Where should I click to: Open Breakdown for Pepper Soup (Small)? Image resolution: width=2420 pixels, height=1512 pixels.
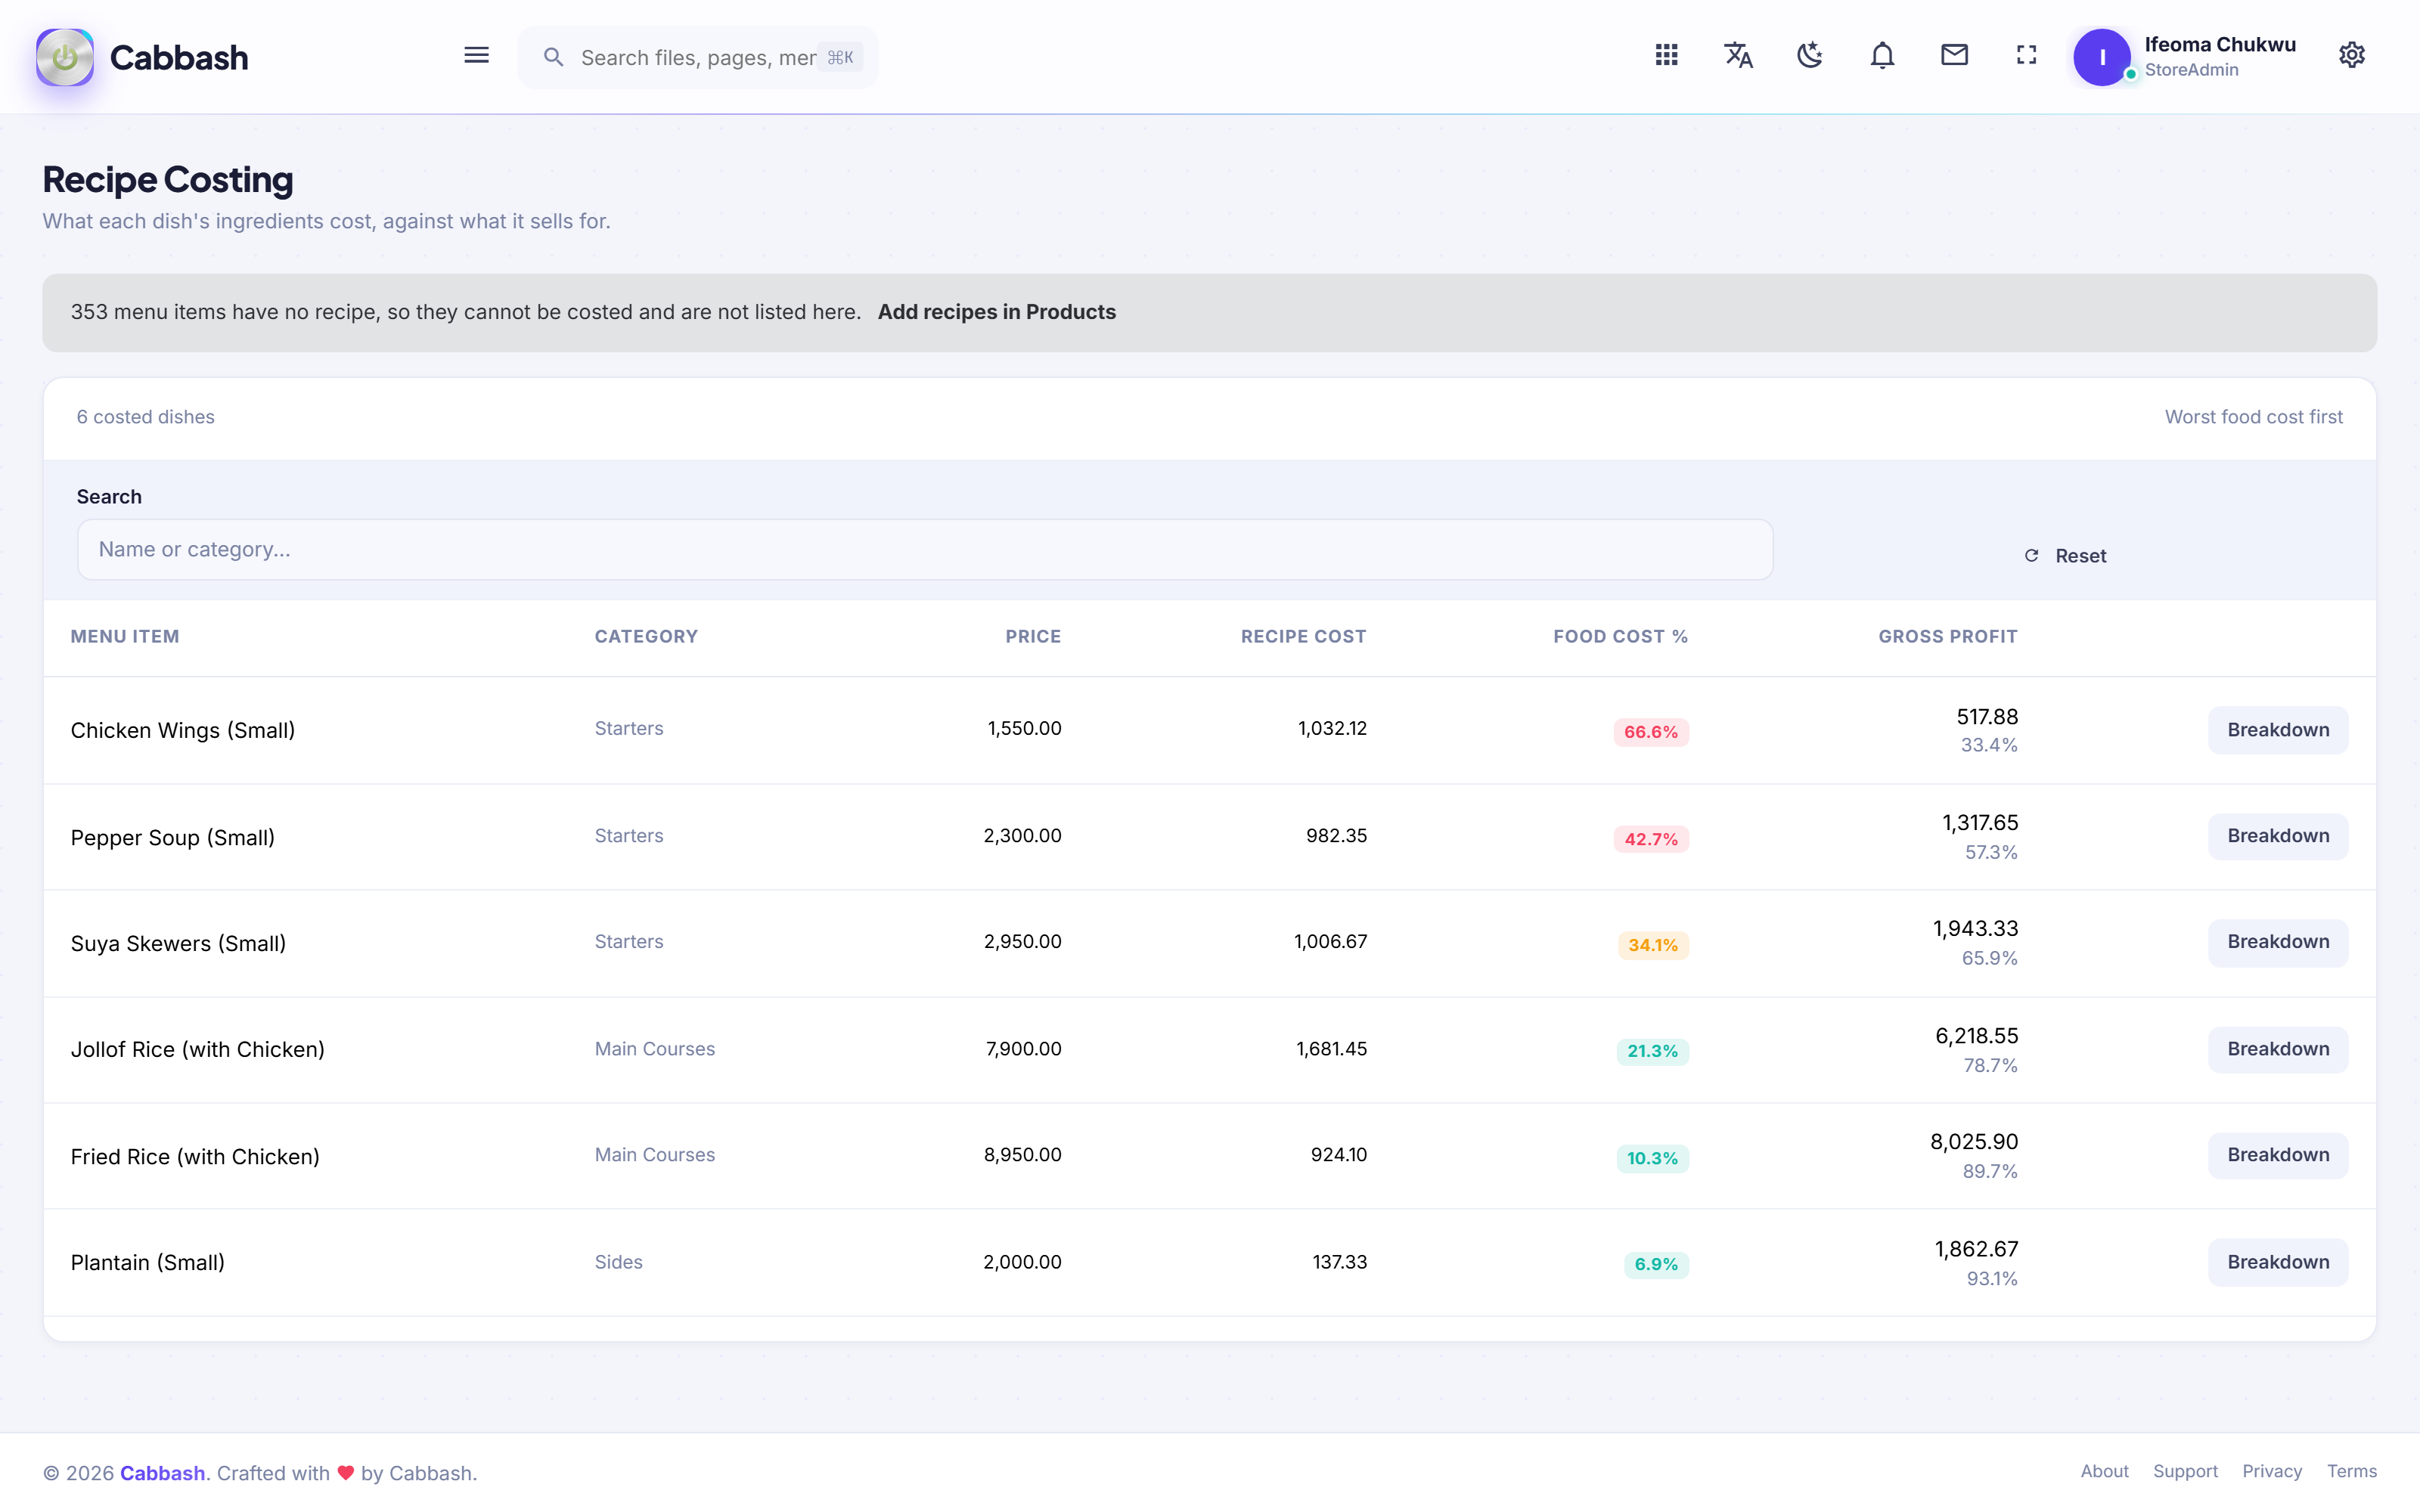[x=2277, y=836]
